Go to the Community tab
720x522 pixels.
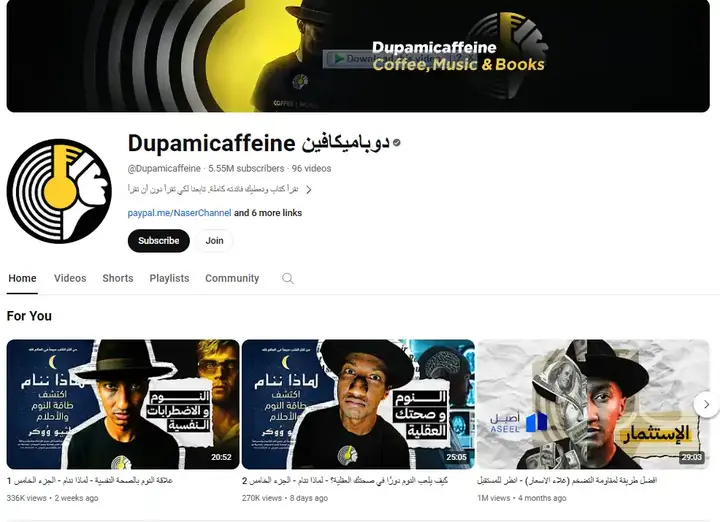(232, 279)
